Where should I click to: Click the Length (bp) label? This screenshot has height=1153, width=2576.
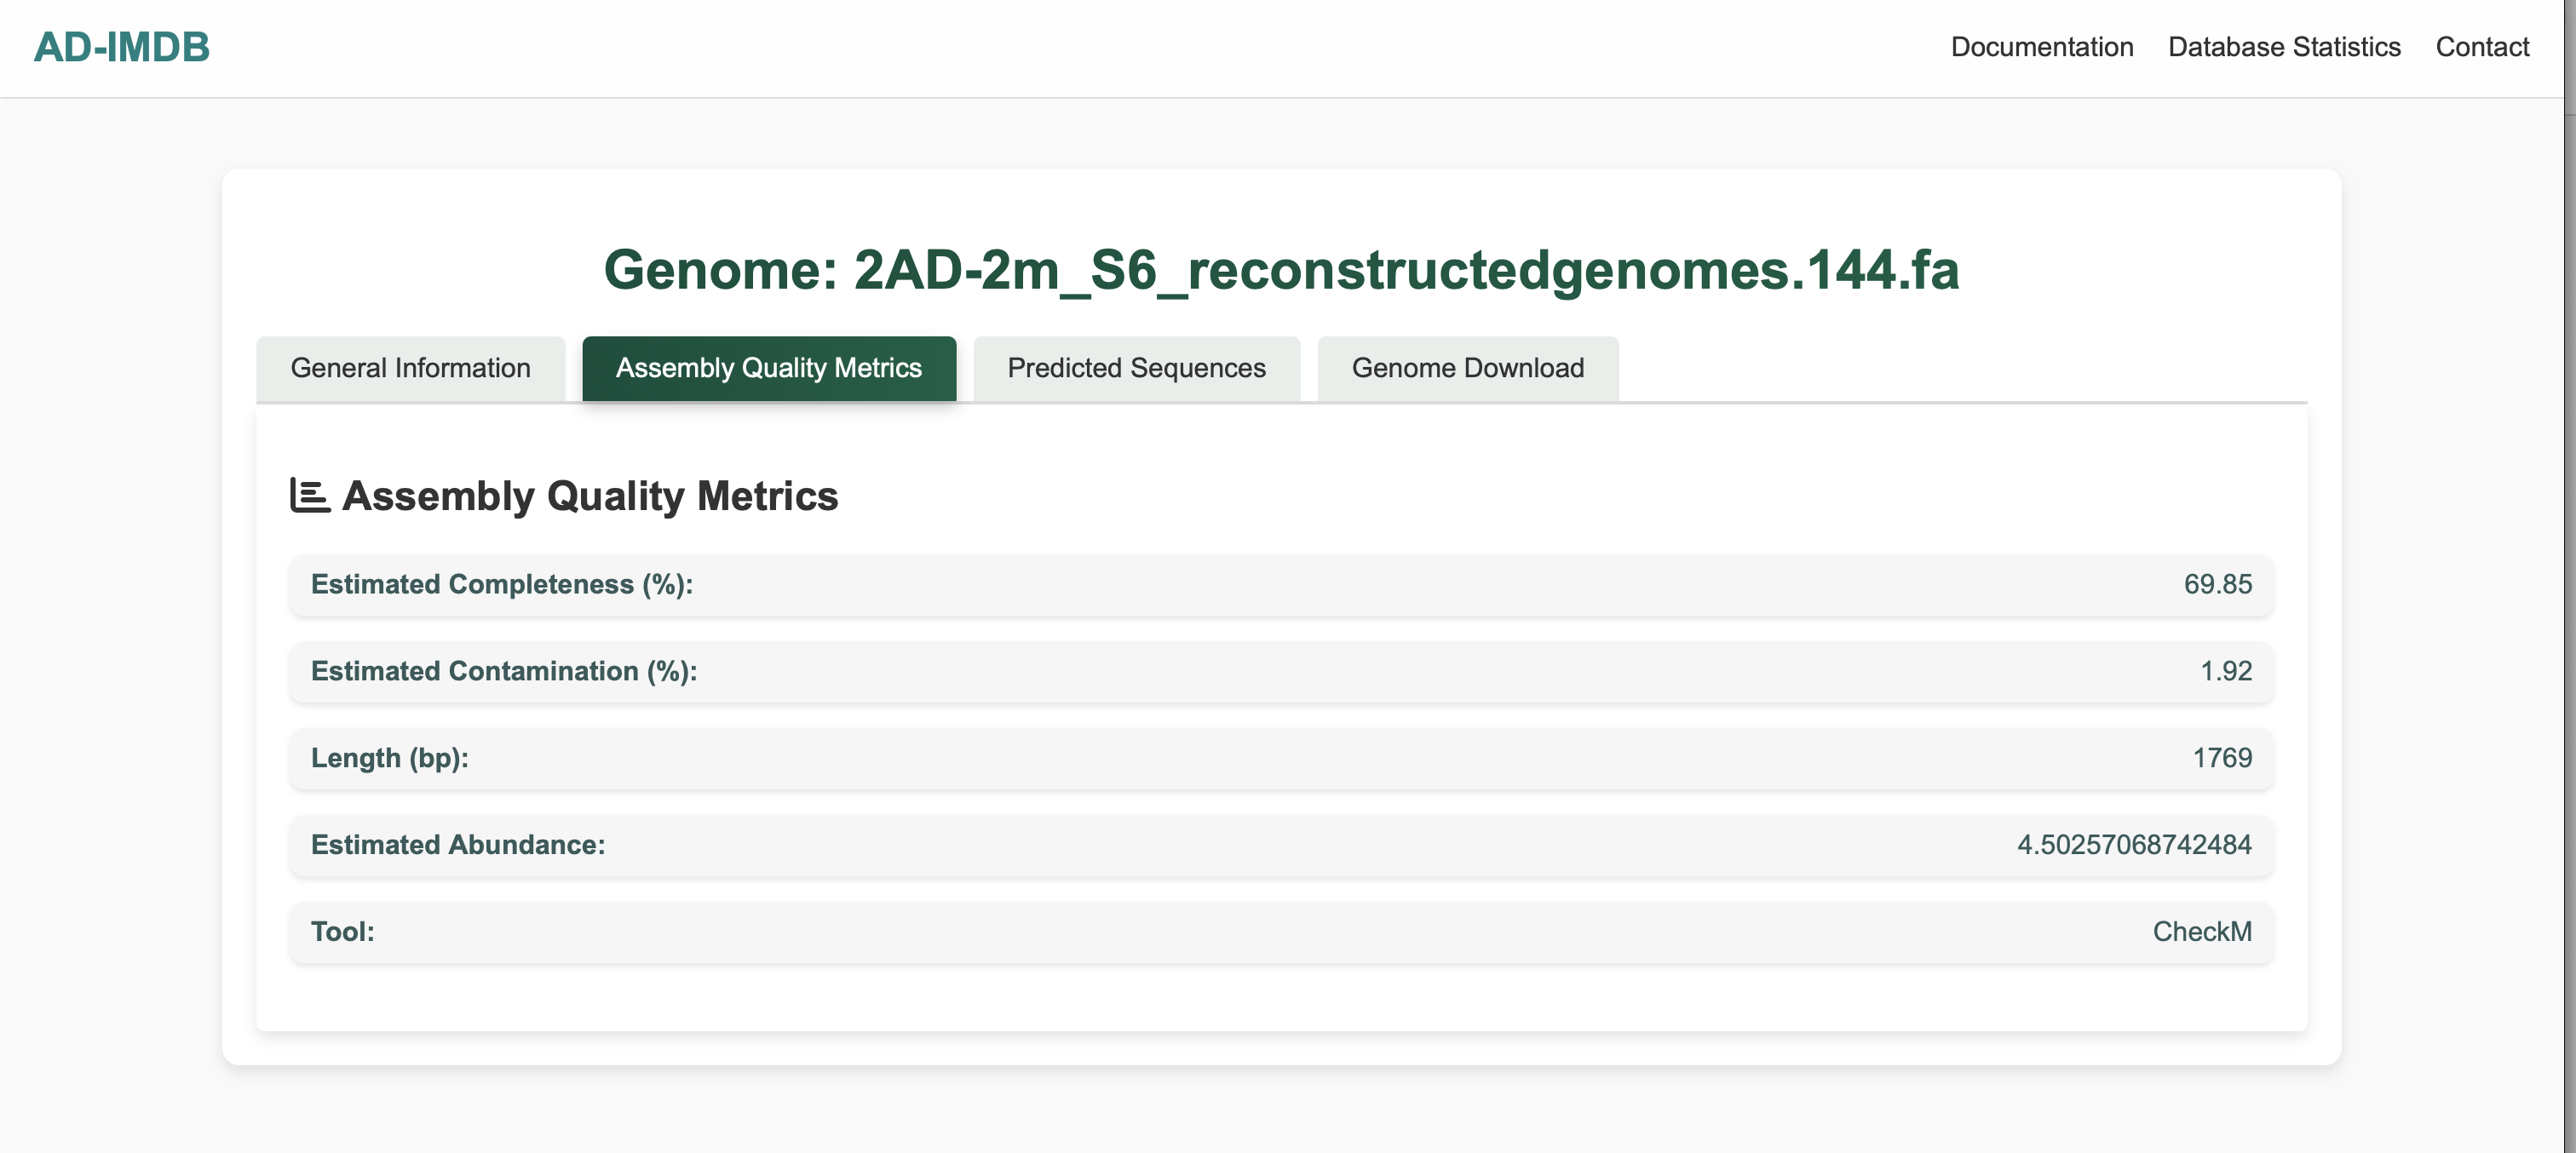point(389,758)
